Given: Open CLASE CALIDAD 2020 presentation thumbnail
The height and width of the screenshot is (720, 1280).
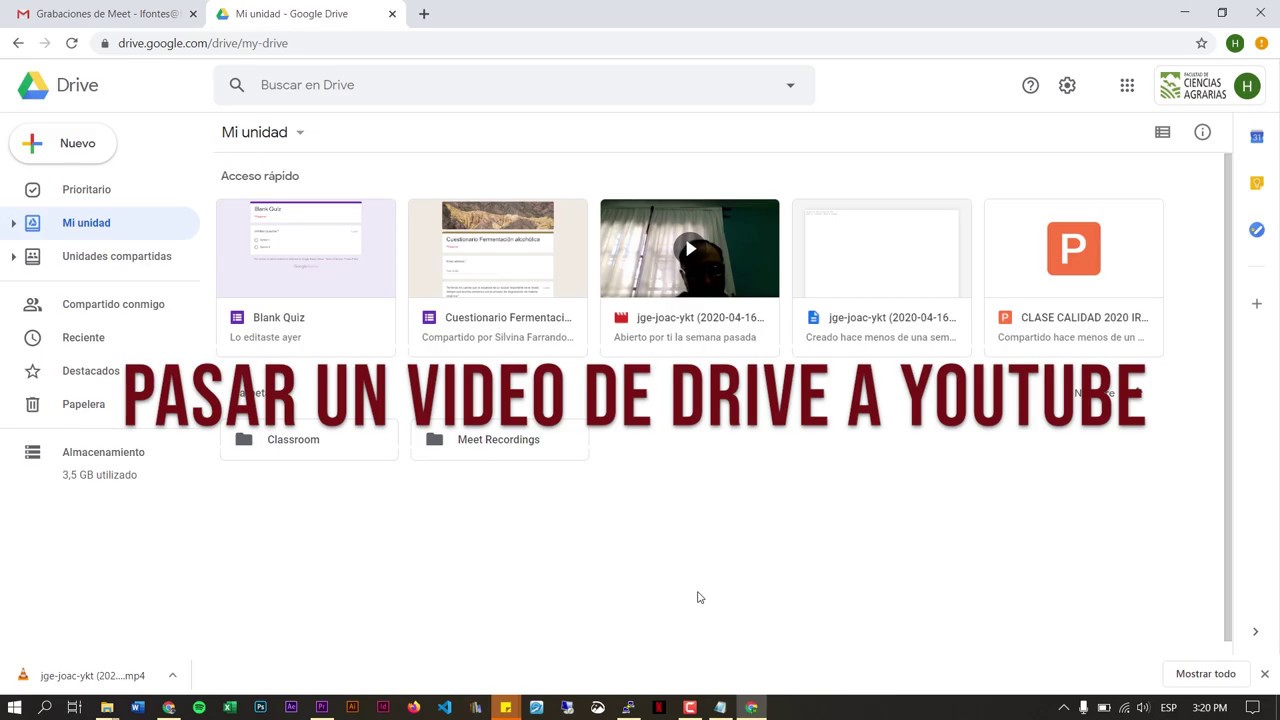Looking at the screenshot, I should (1074, 249).
